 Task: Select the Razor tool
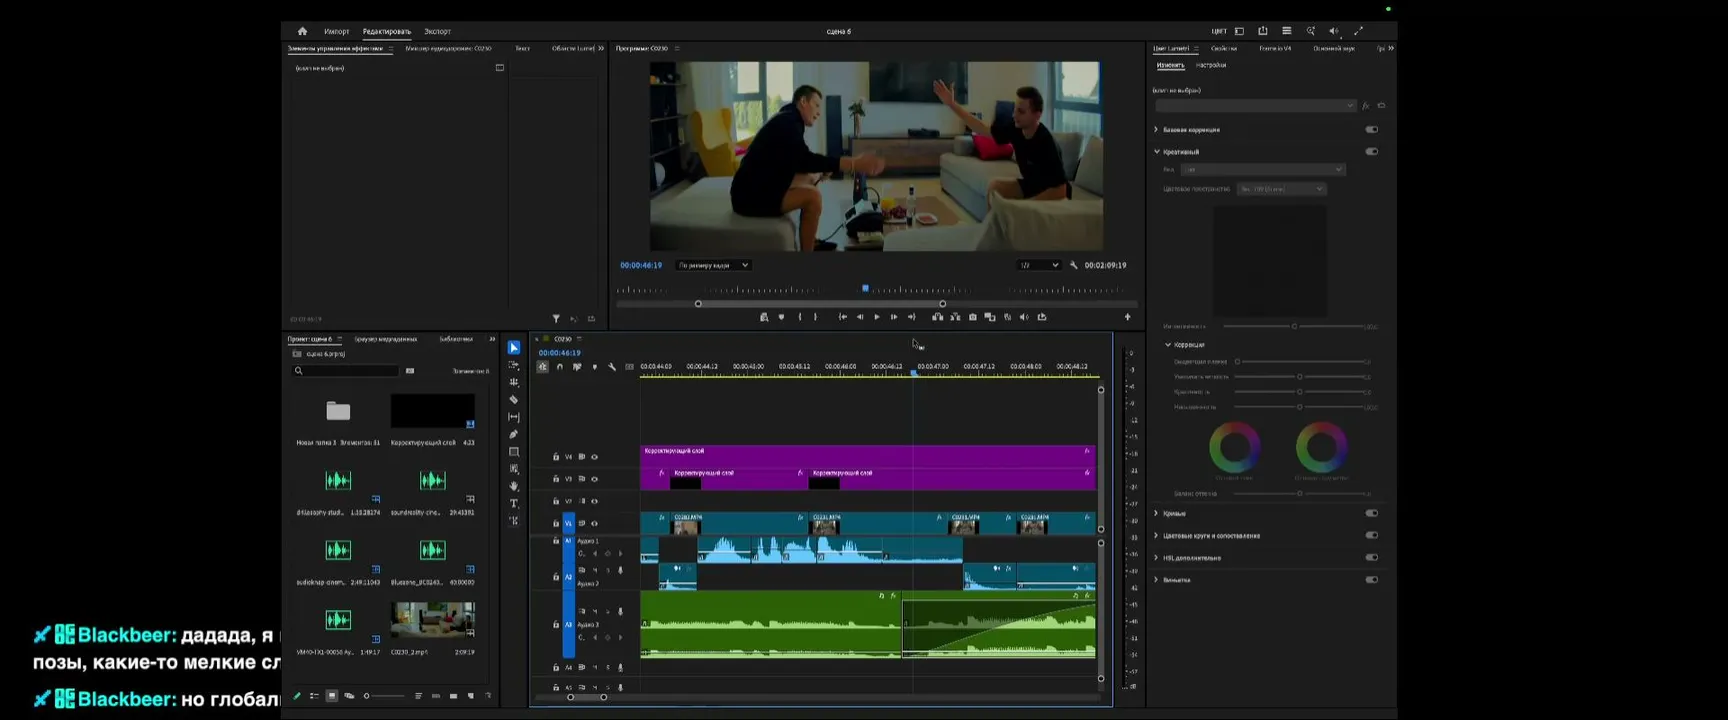tap(514, 399)
